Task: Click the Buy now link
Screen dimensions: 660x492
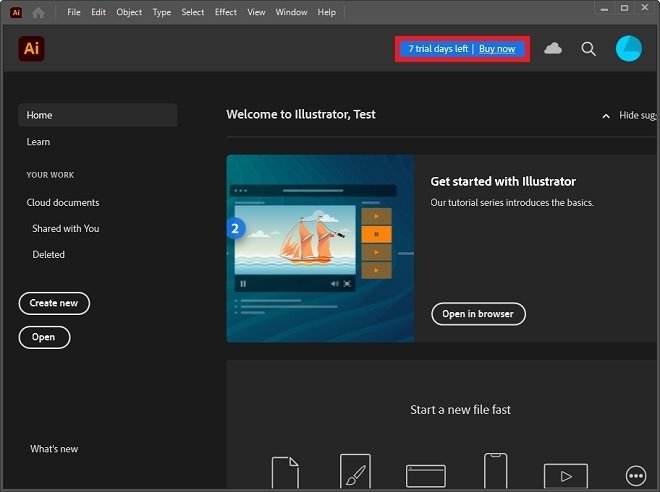Action: click(497, 49)
